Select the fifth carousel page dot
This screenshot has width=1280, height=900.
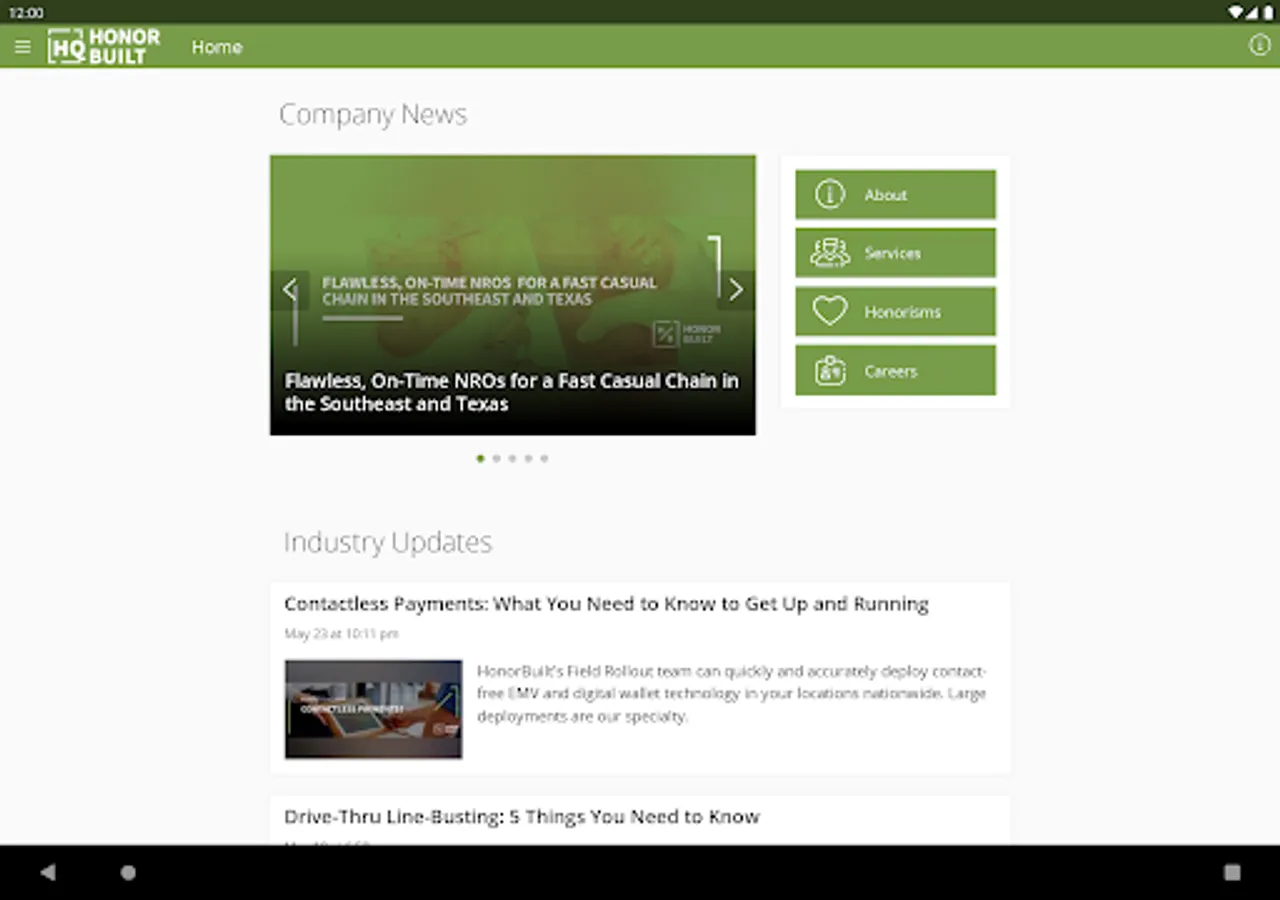pos(544,458)
